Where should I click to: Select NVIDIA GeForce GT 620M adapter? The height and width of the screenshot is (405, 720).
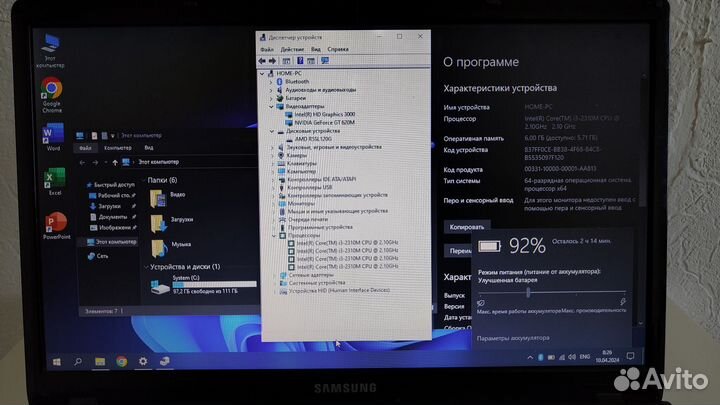coord(320,123)
